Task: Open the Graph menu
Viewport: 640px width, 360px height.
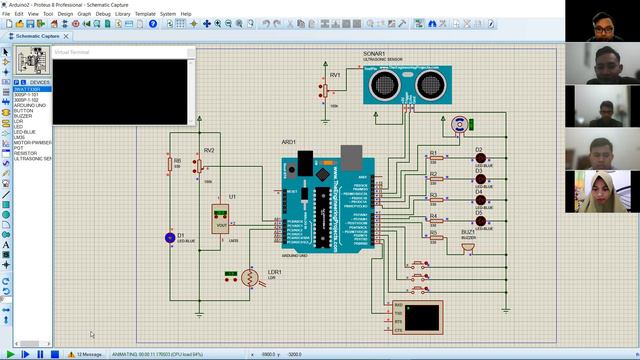Action: tap(84, 14)
